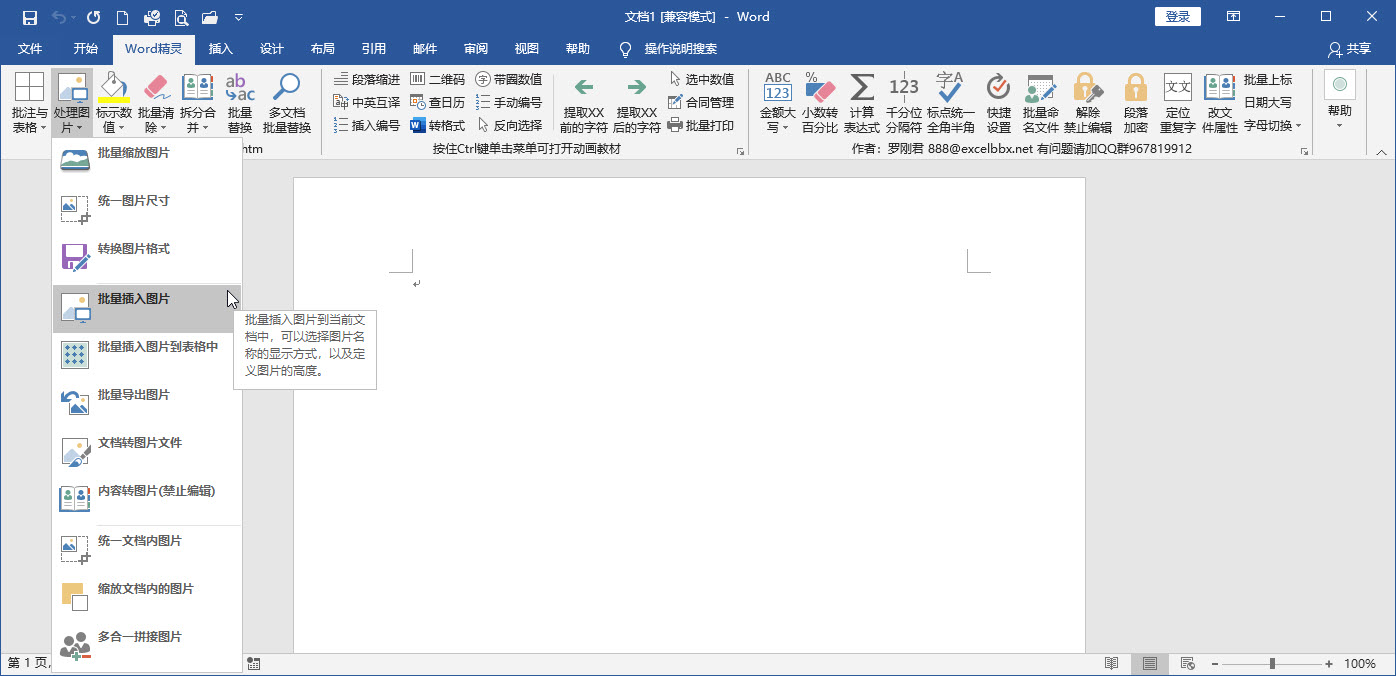This screenshot has height=676, width=1396.
Task: Switch to print layout view icon
Action: click(x=1150, y=664)
